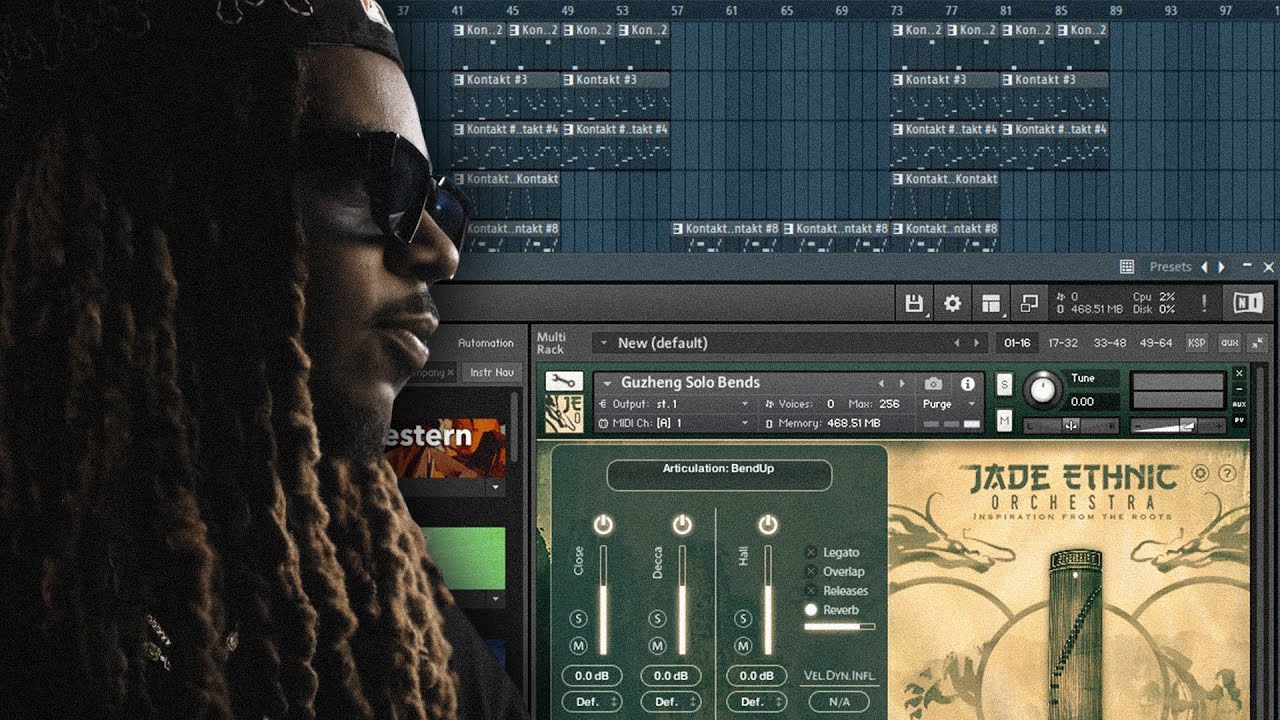Open the Kontakt save/files menu (floppy icon)

click(x=914, y=303)
